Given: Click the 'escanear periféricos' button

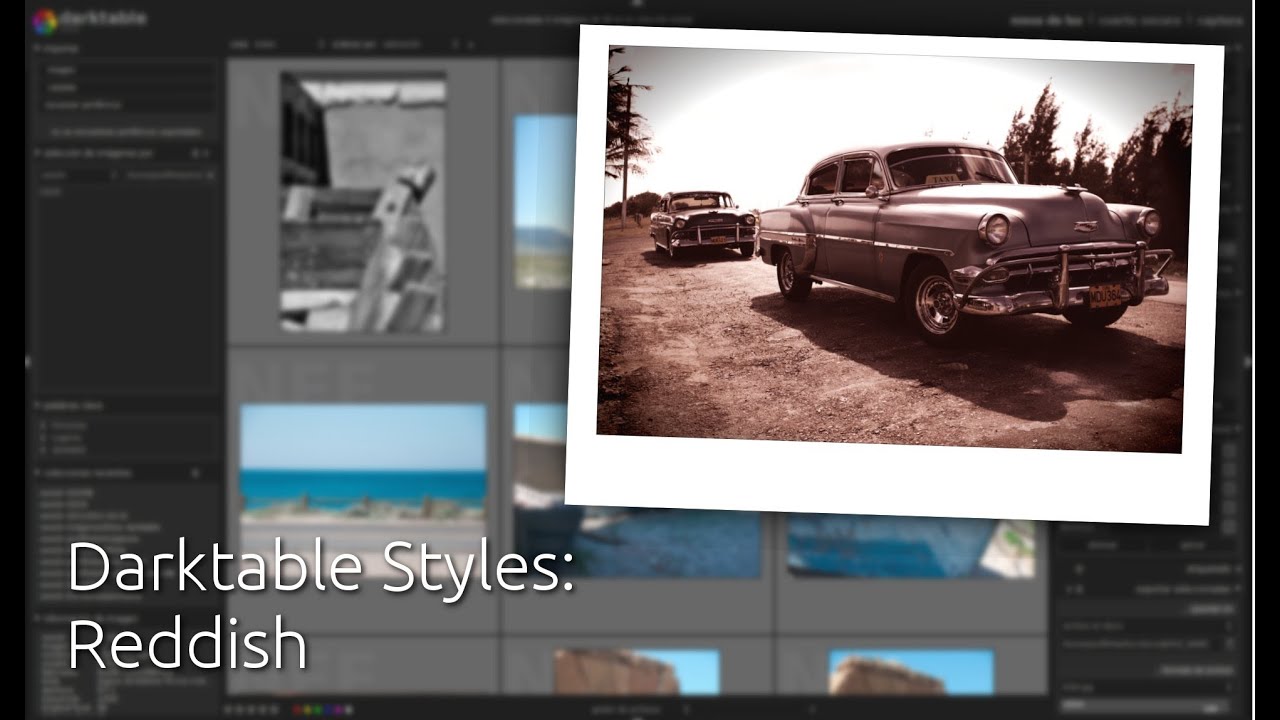Looking at the screenshot, I should tap(127, 104).
